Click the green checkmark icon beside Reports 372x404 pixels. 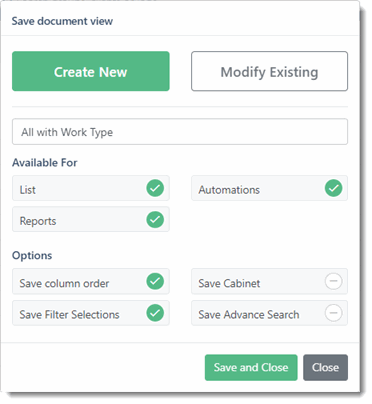tap(155, 220)
